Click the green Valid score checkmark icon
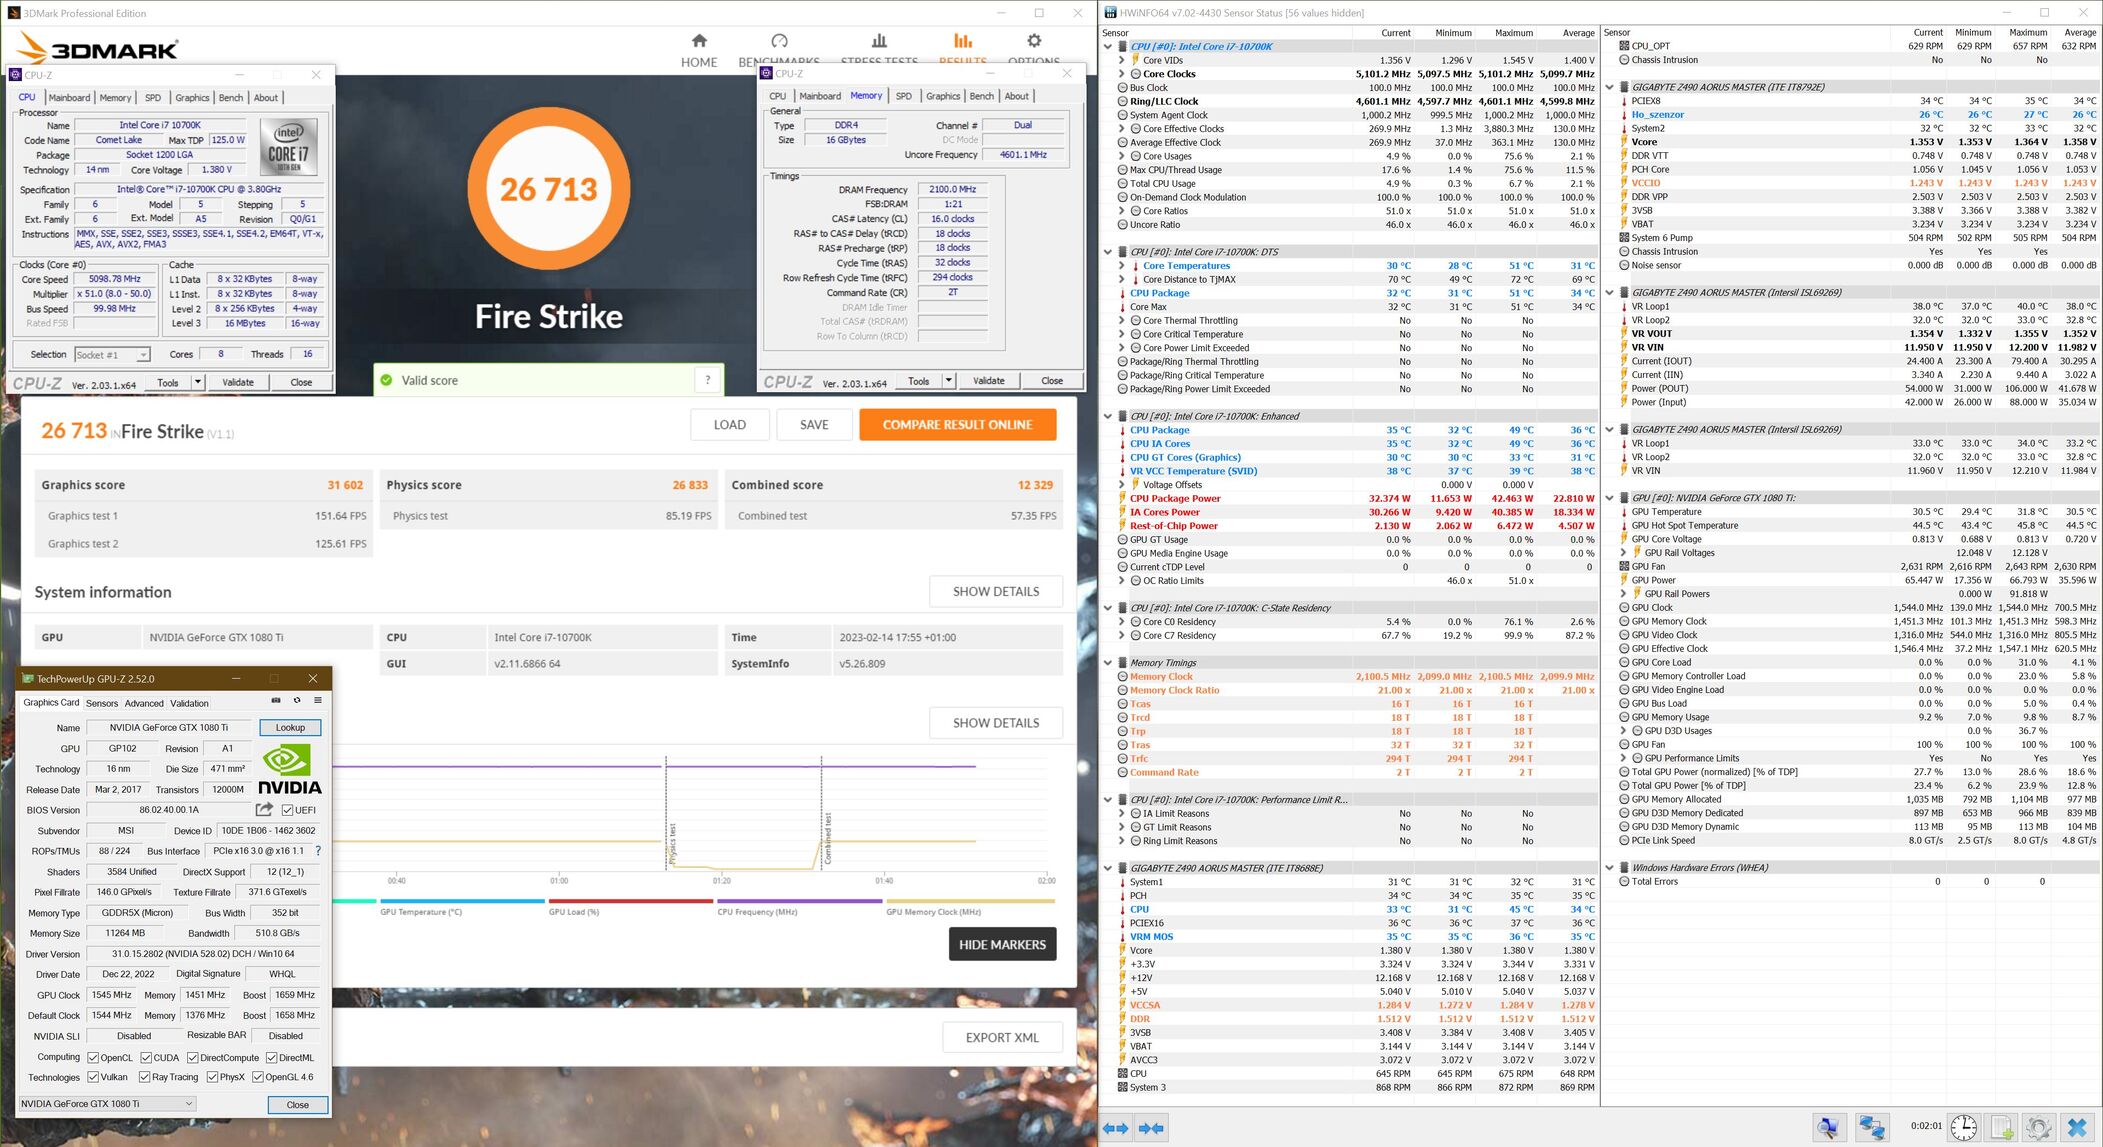 [x=387, y=380]
